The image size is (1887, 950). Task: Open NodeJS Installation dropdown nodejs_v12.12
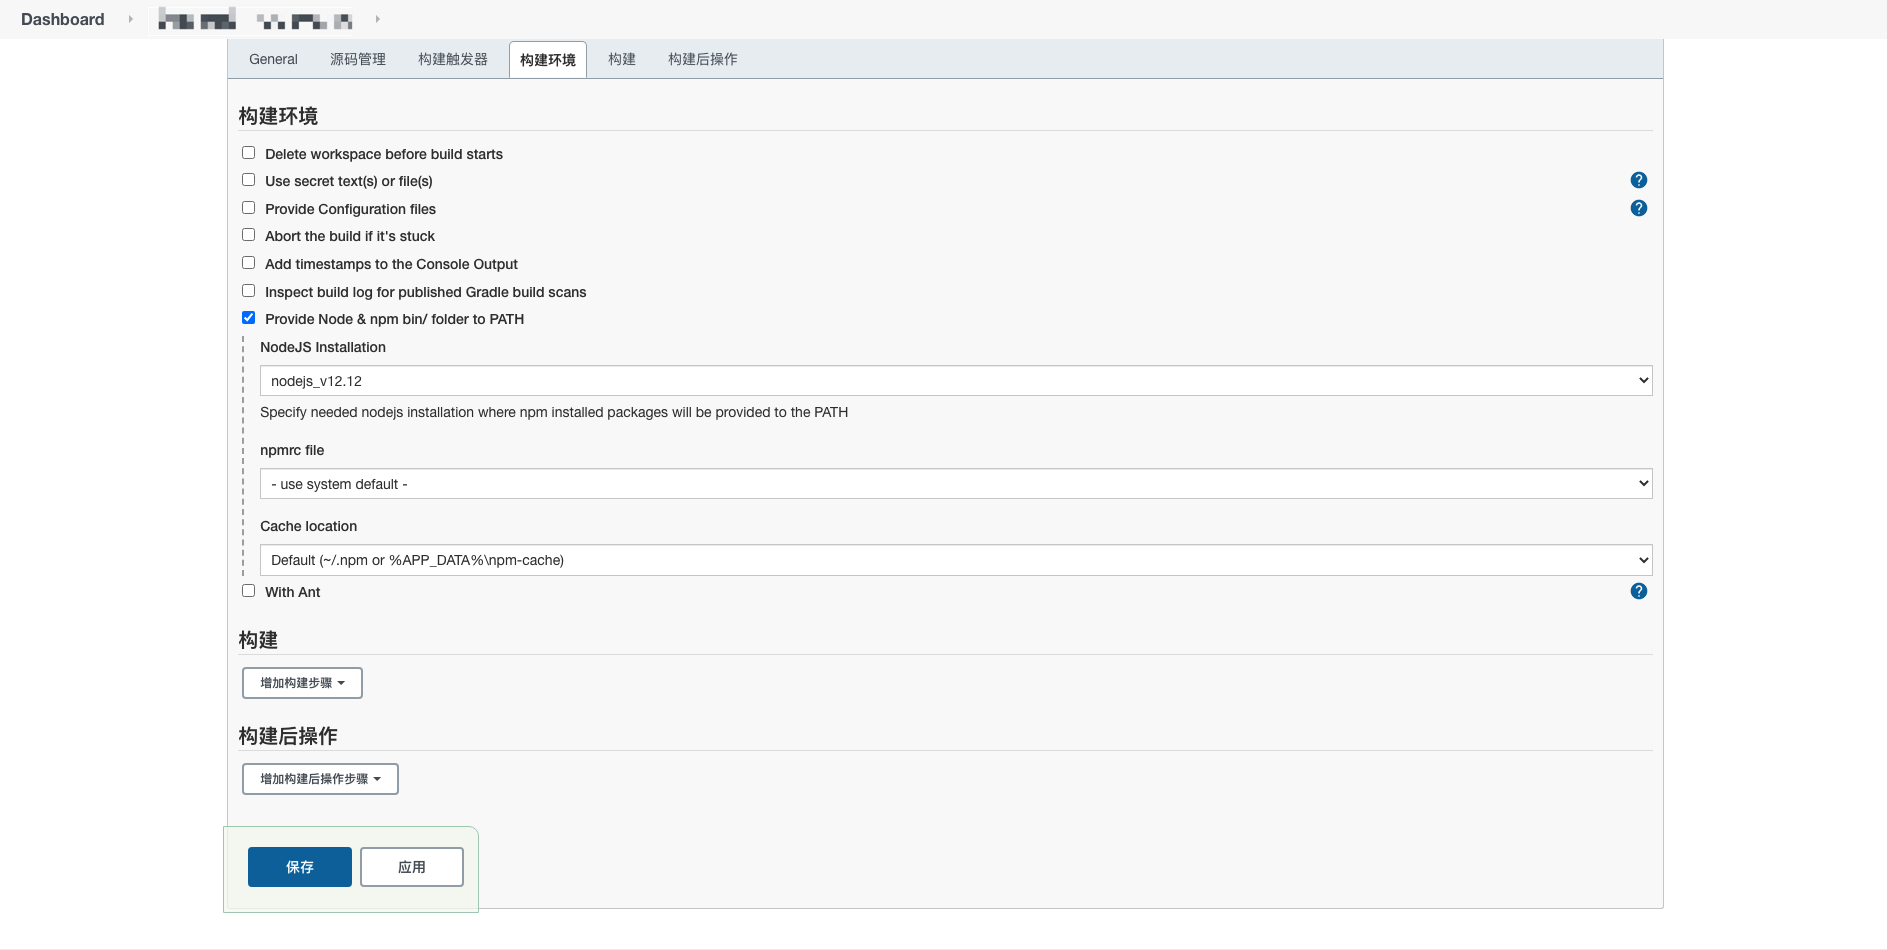coord(955,381)
